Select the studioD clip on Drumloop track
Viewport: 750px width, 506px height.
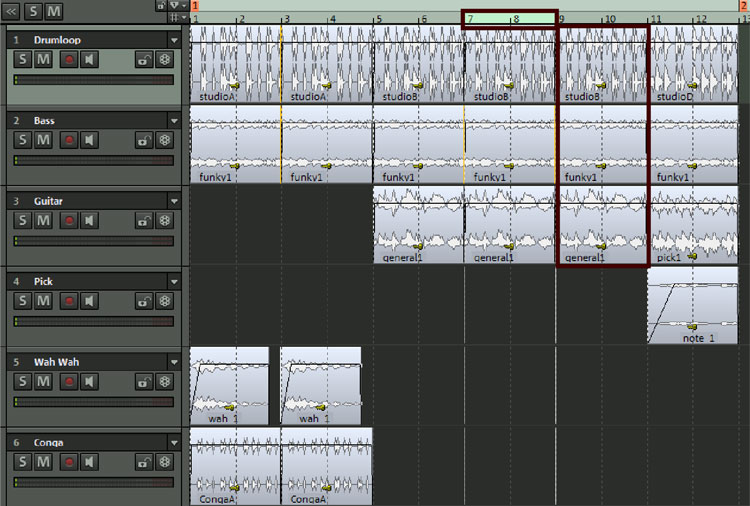693,64
